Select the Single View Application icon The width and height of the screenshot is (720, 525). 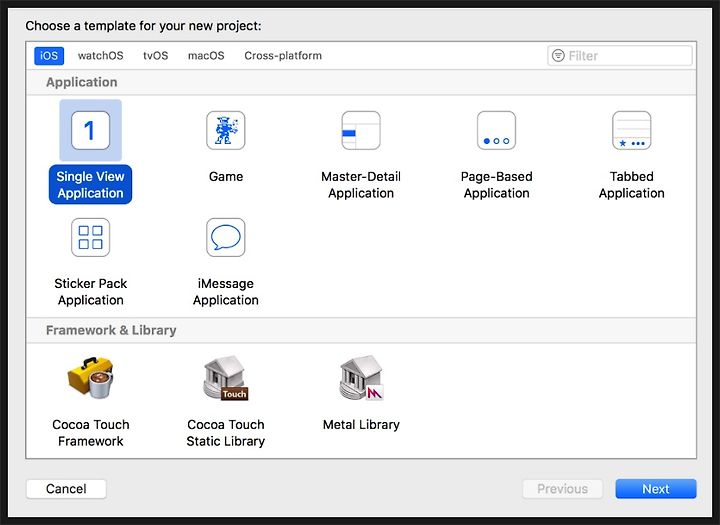90,130
